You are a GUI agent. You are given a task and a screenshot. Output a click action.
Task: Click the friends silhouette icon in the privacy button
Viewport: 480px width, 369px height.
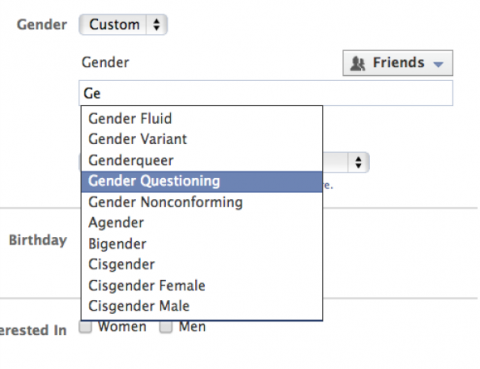(x=358, y=63)
